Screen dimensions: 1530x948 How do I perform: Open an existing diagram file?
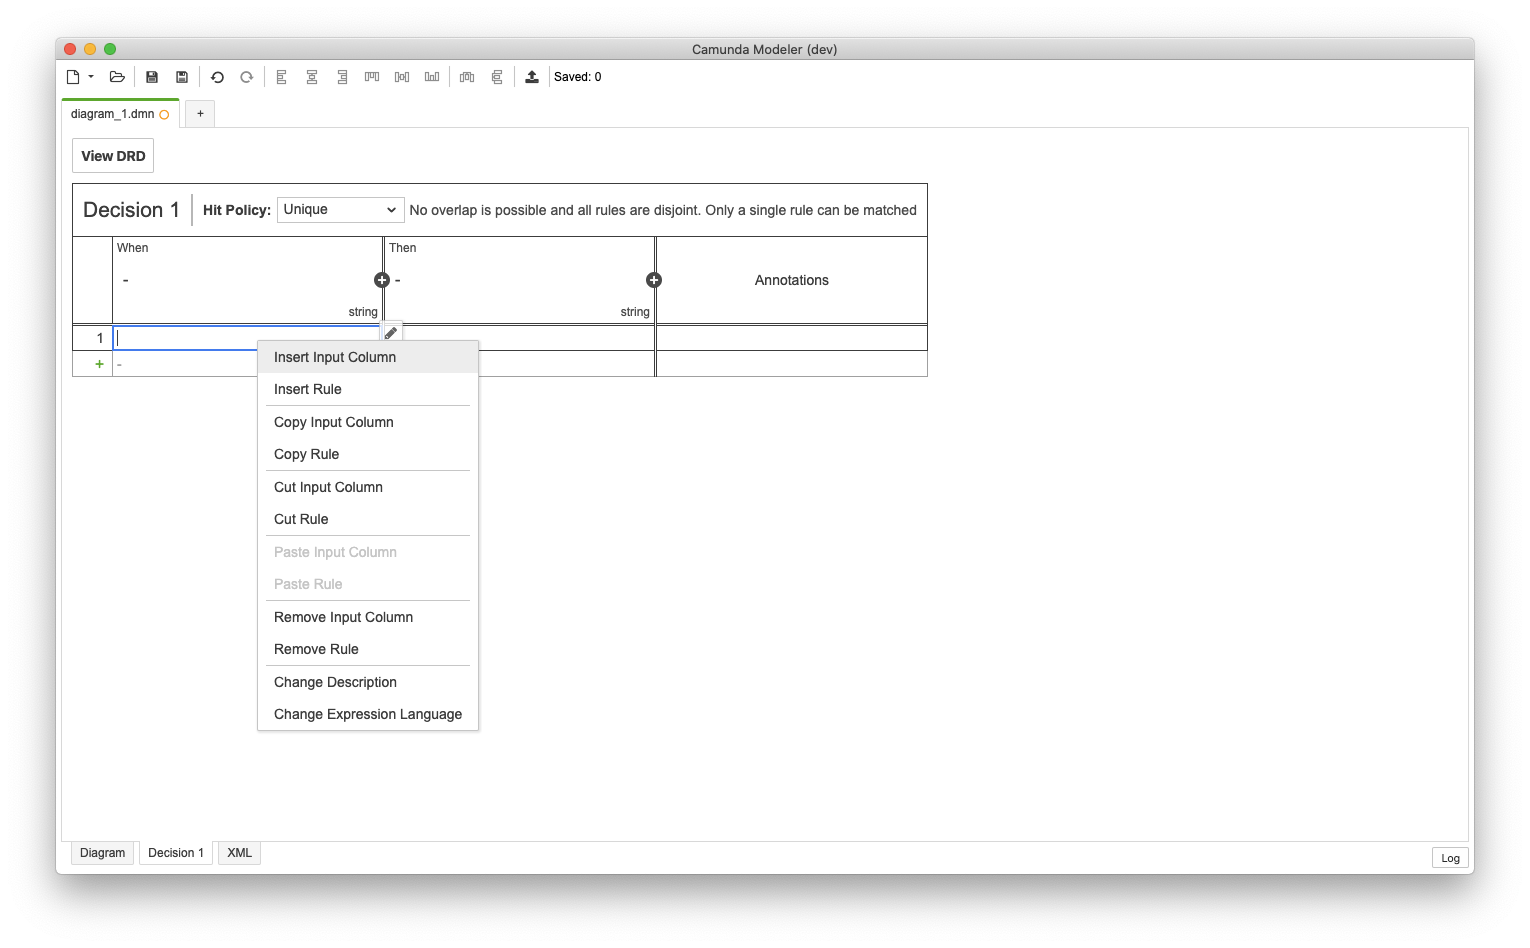(x=116, y=76)
